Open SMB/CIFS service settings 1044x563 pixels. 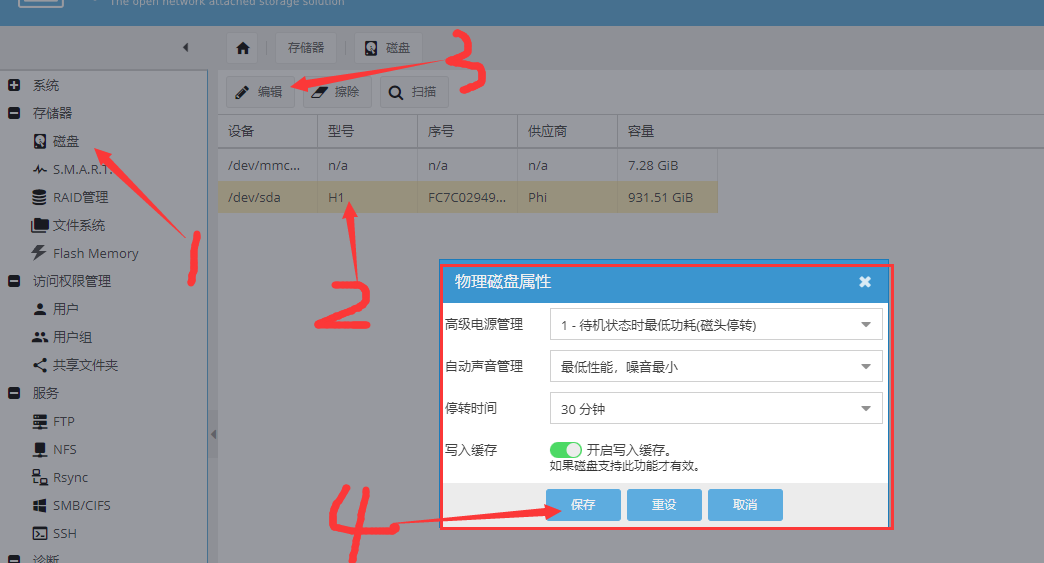71,506
